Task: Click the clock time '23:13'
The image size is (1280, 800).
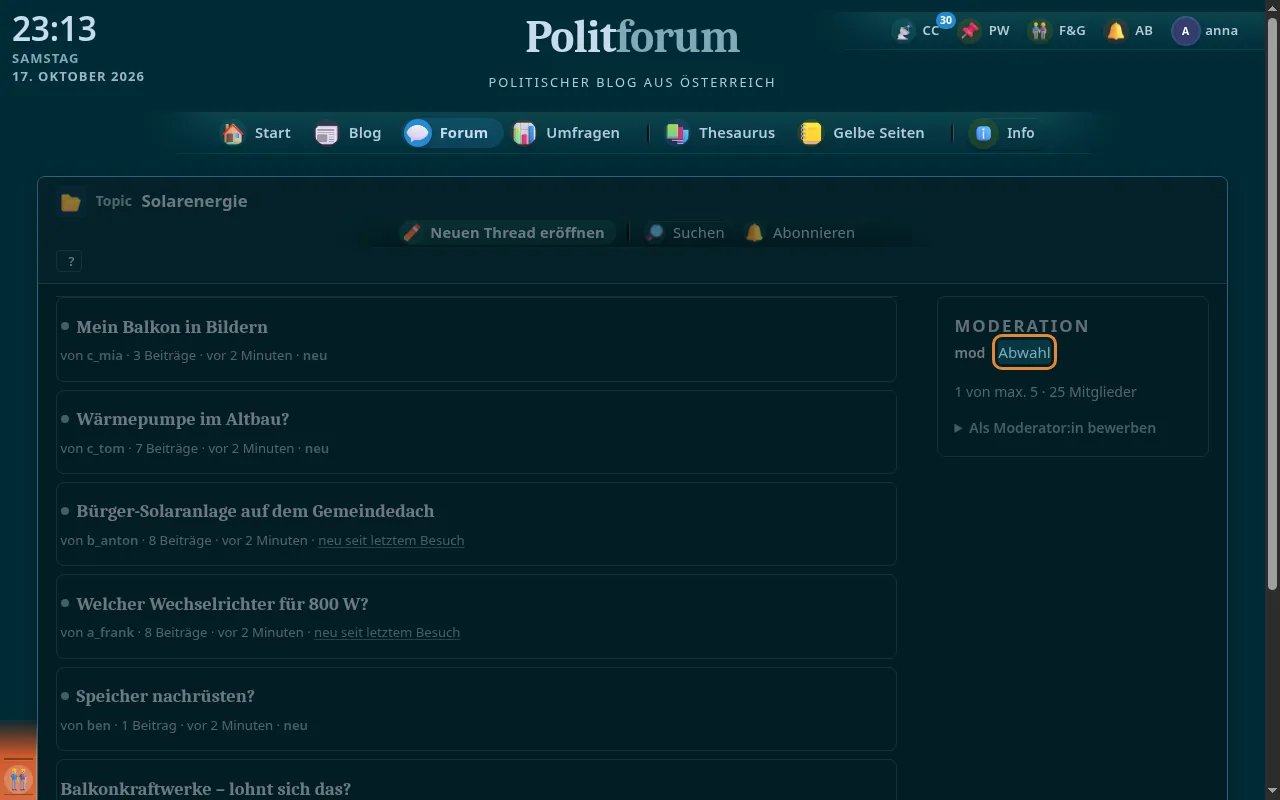Action: coord(54,29)
